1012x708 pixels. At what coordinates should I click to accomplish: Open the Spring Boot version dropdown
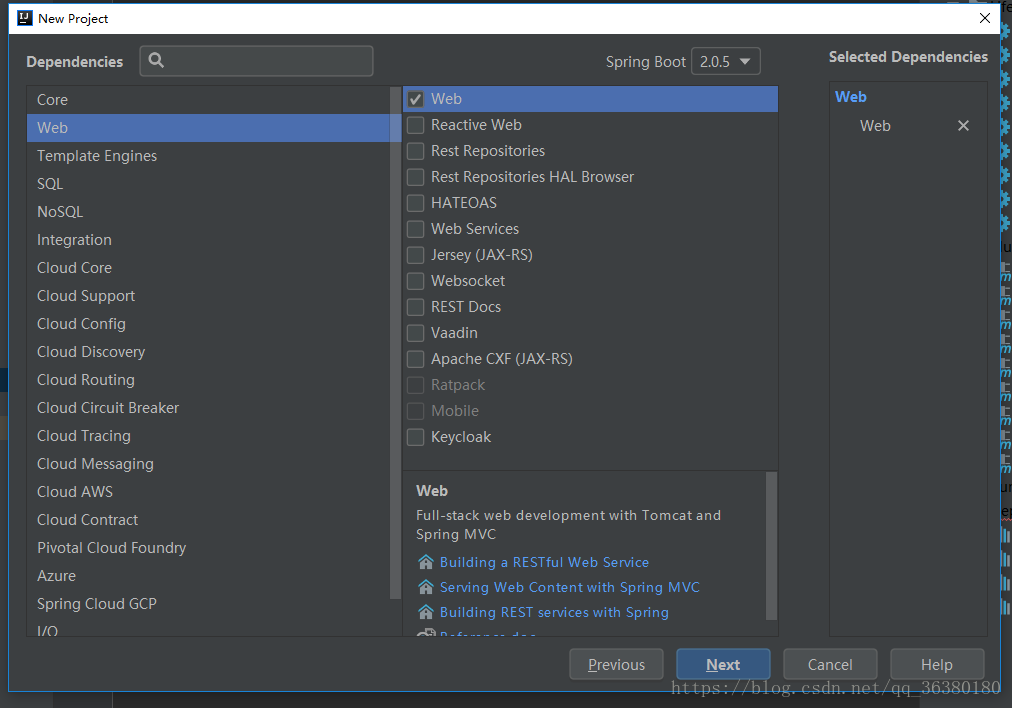(x=725, y=61)
